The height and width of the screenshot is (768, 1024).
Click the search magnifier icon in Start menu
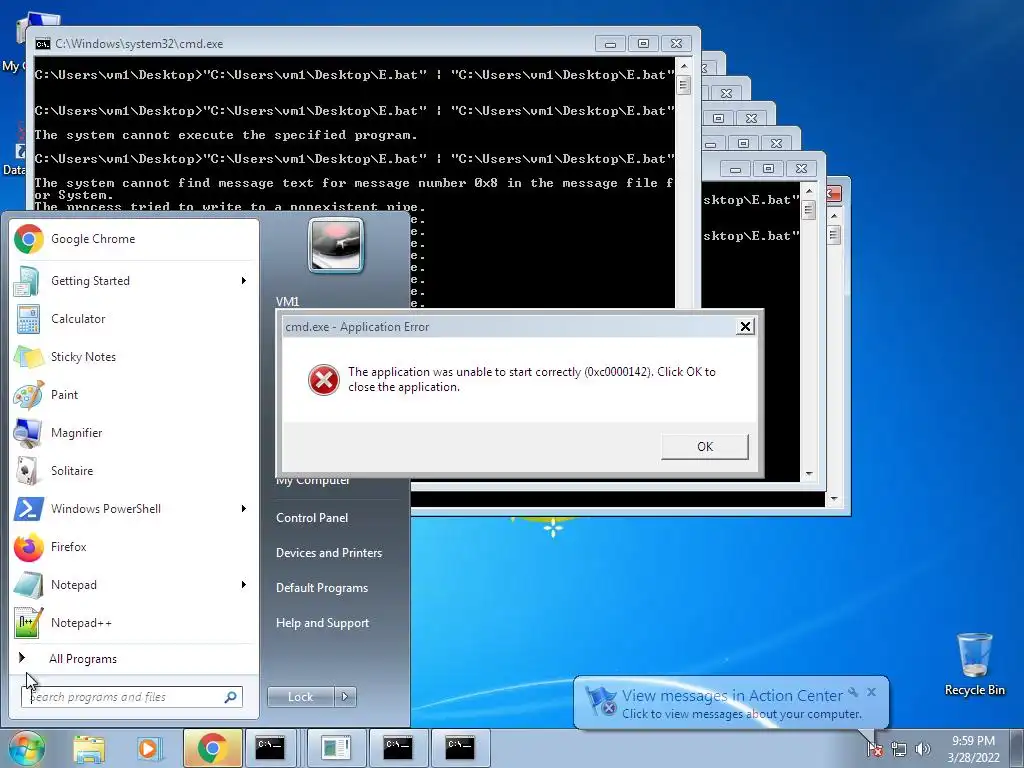231,697
